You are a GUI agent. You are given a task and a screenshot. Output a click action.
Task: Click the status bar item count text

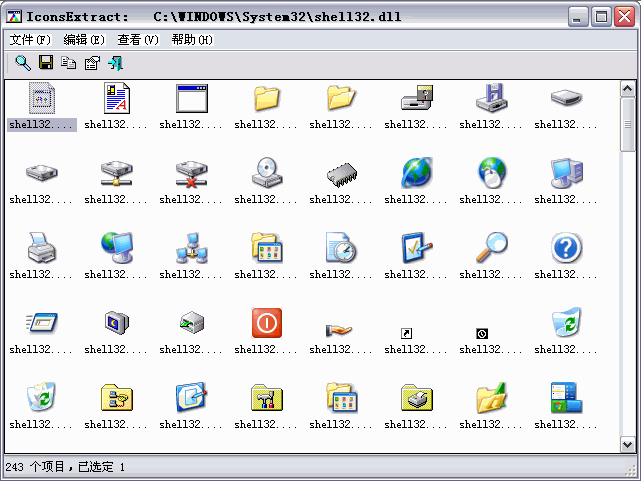[65, 467]
